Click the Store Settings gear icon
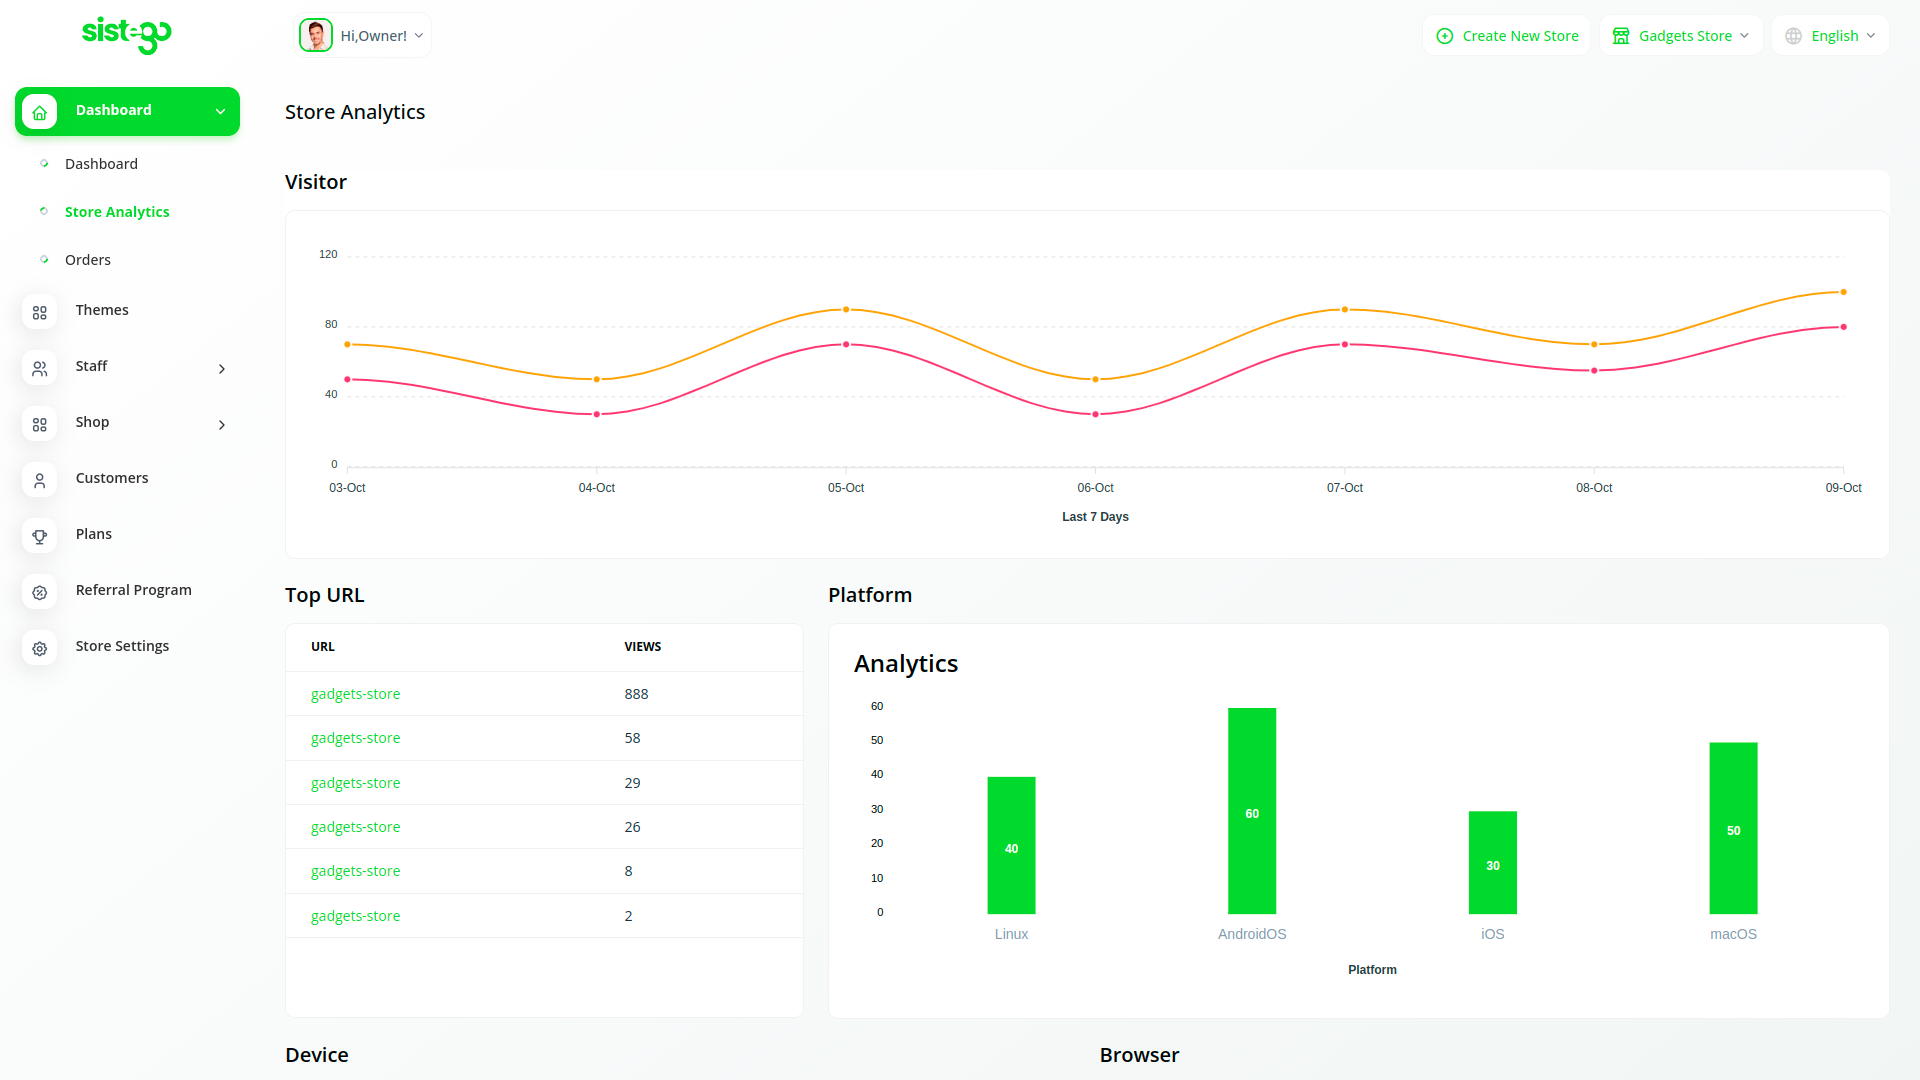Viewport: 1920px width, 1080px height. pyautogui.click(x=40, y=648)
